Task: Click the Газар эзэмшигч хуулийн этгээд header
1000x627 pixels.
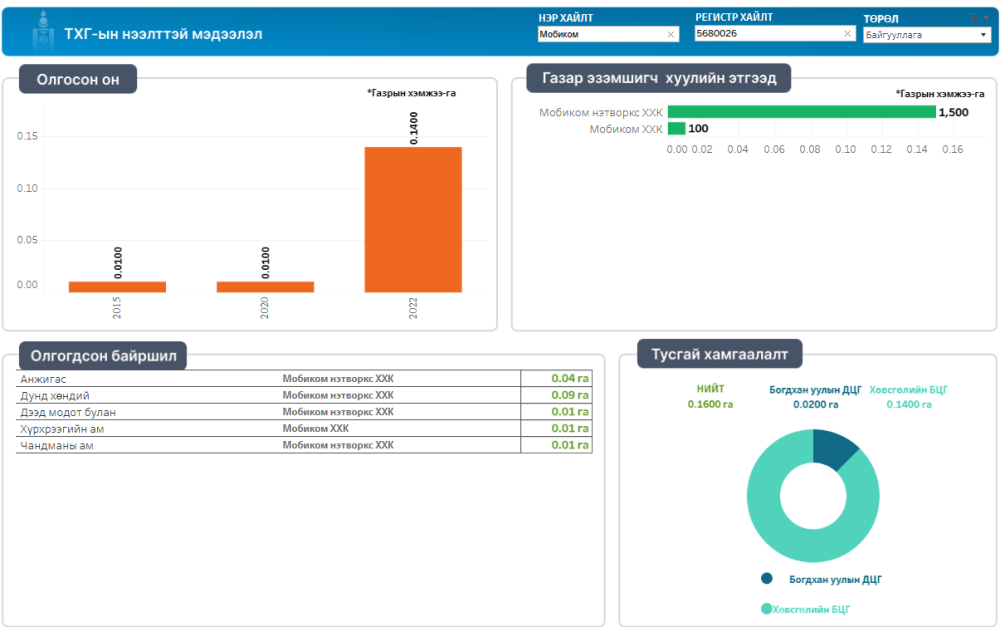Action: (659, 78)
